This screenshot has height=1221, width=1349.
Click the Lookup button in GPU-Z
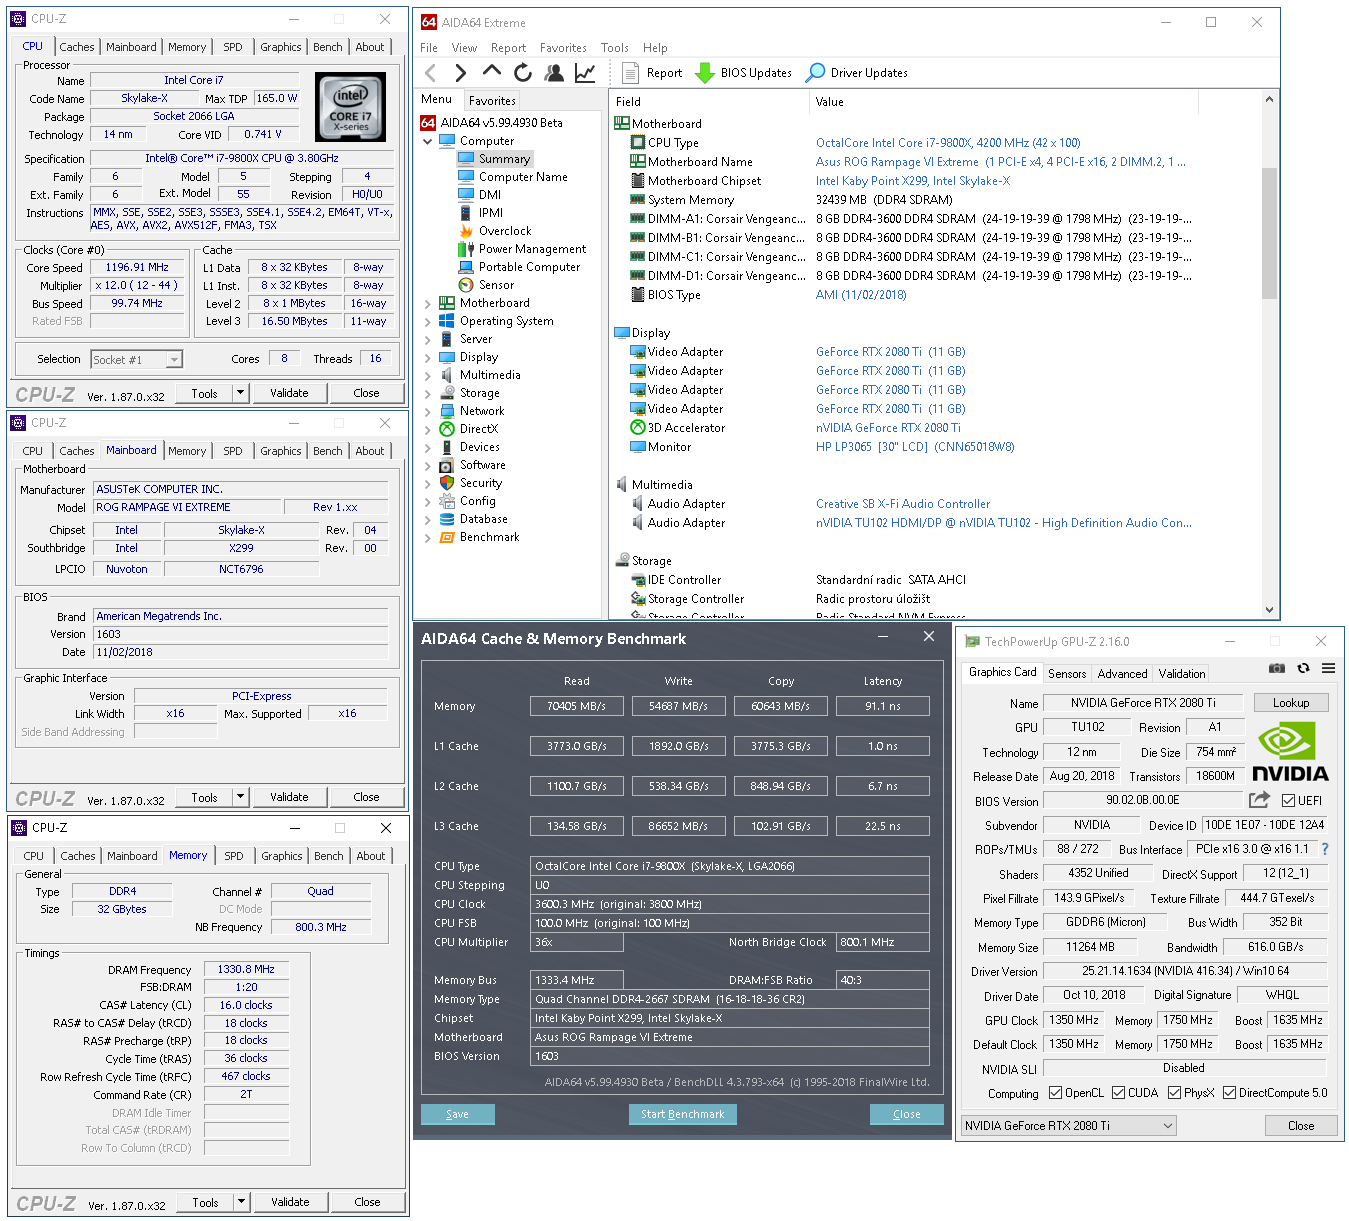tap(1291, 703)
